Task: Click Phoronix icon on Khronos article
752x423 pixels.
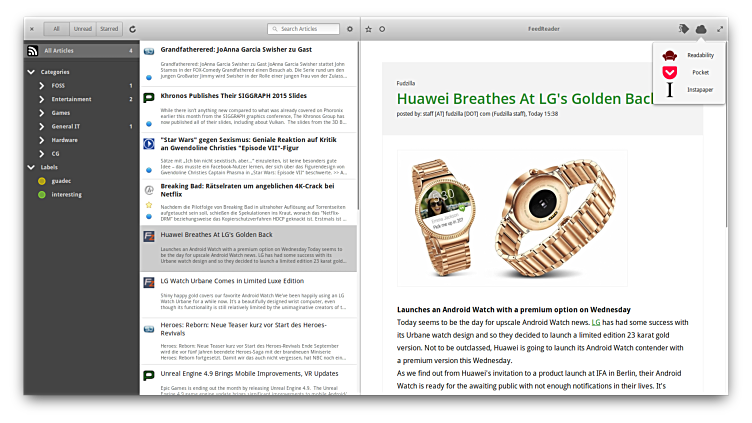Action: (149, 97)
